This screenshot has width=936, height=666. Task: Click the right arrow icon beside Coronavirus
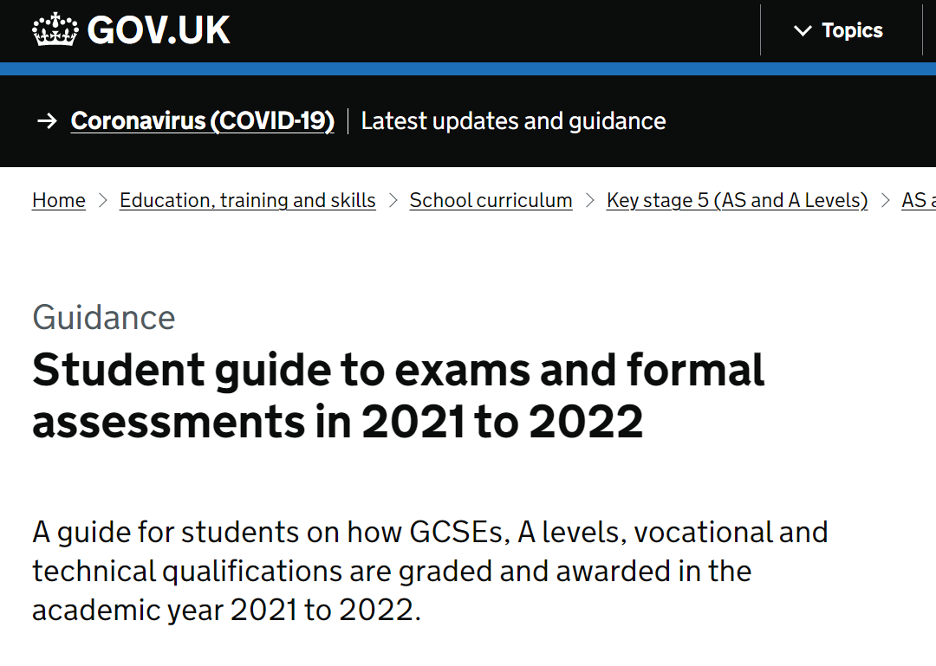point(47,121)
